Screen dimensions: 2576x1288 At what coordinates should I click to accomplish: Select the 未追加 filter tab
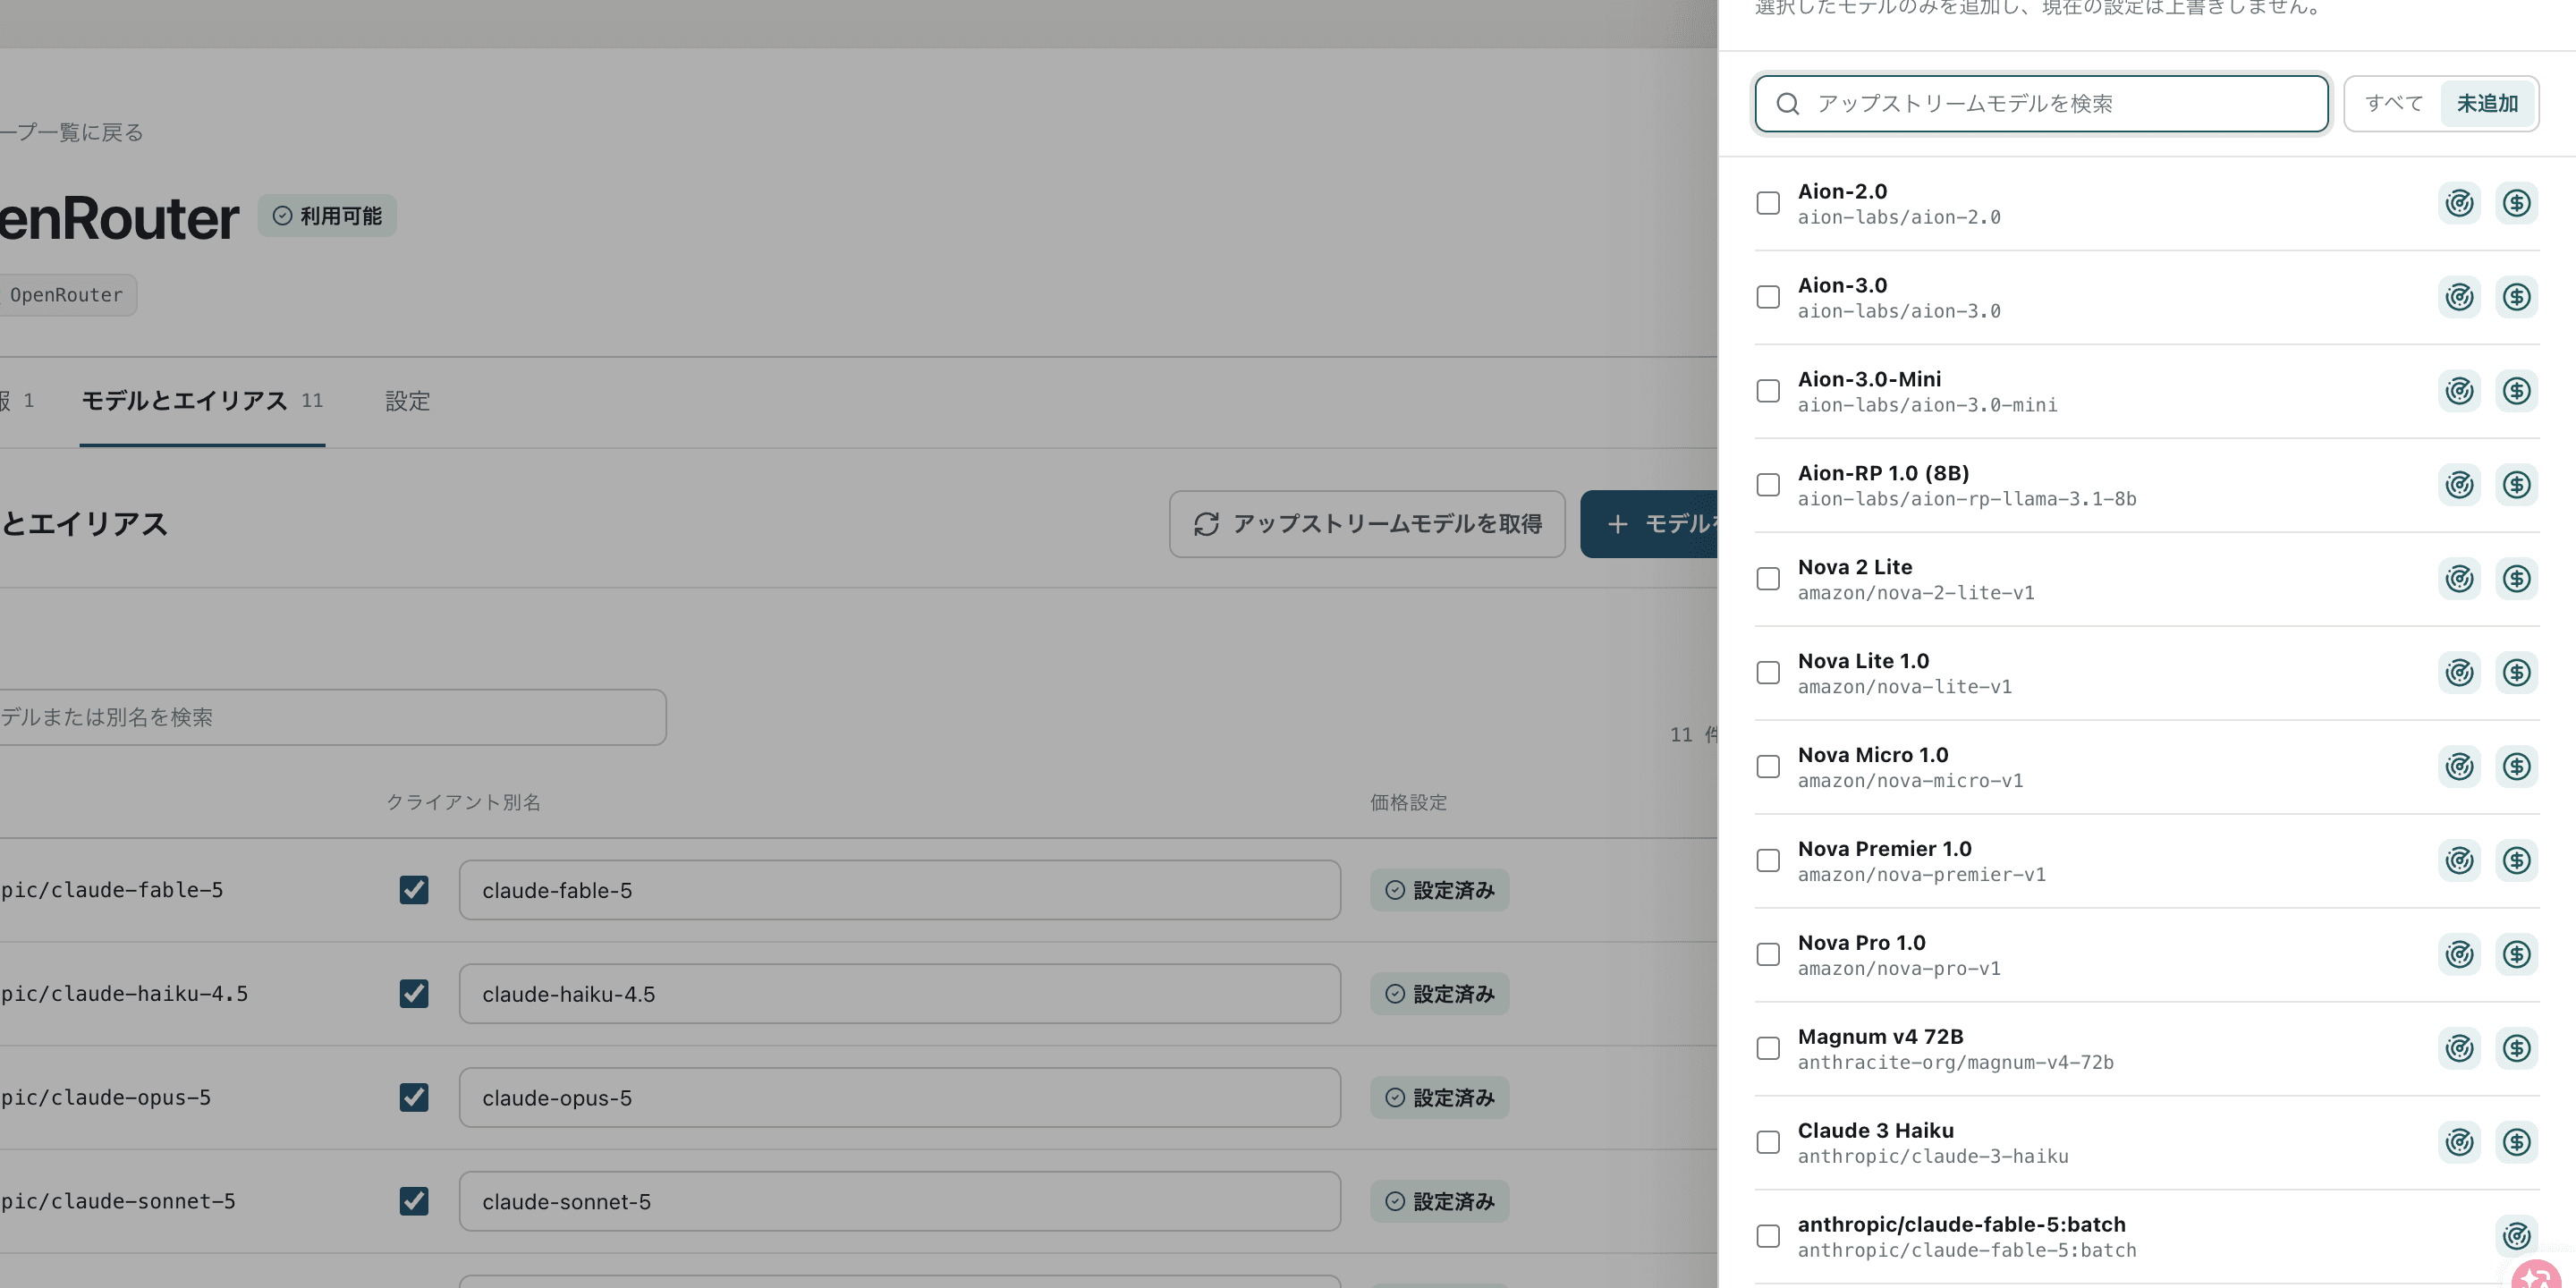(2487, 104)
